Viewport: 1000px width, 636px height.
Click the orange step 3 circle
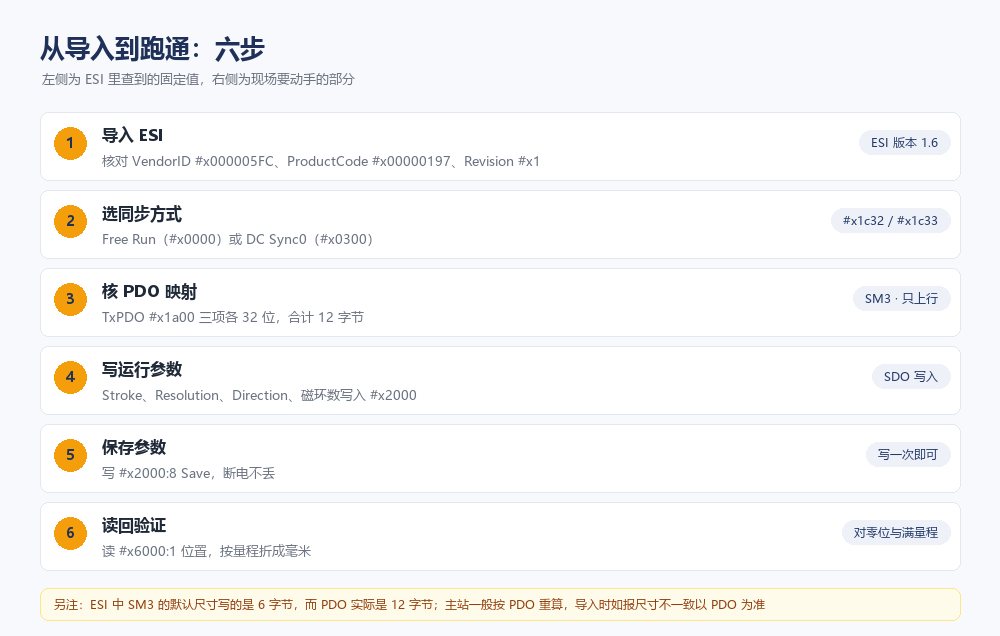point(70,299)
